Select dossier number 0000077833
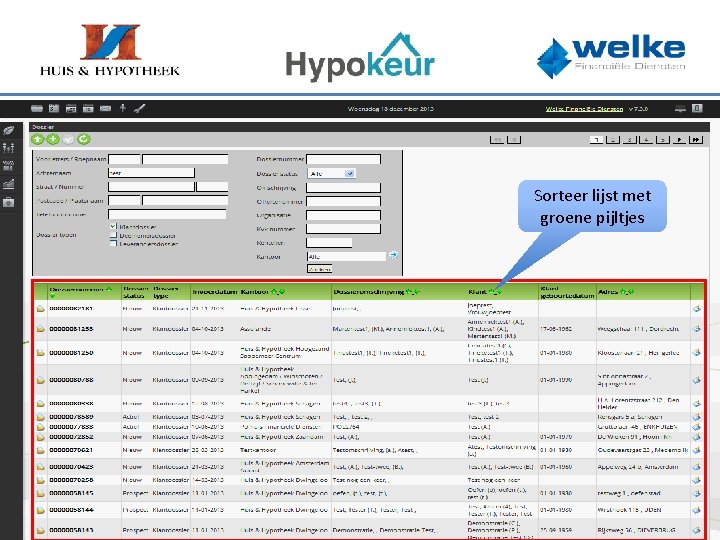The height and width of the screenshot is (540, 720). (71, 427)
